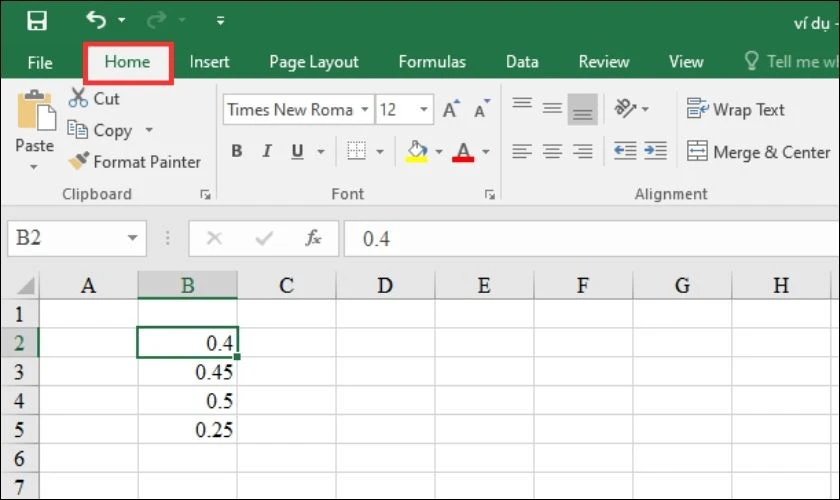Click the Align Left icon
The height and width of the screenshot is (500, 840).
(x=522, y=152)
